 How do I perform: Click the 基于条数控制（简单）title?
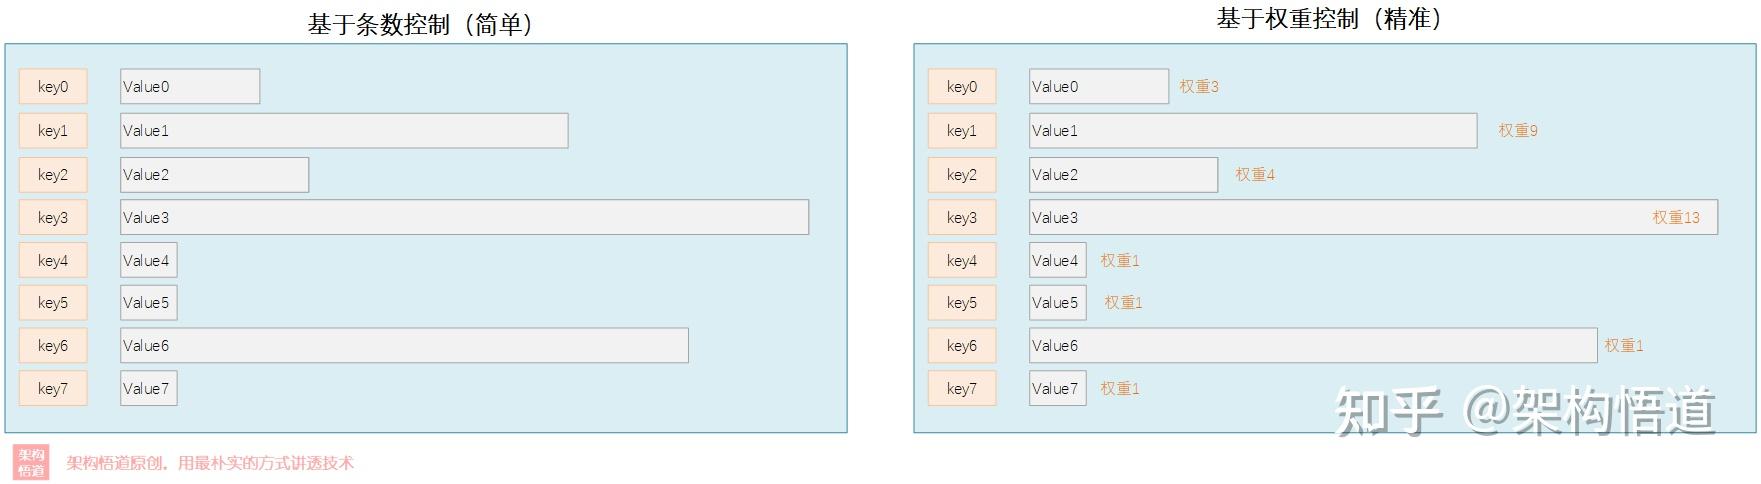421,24
